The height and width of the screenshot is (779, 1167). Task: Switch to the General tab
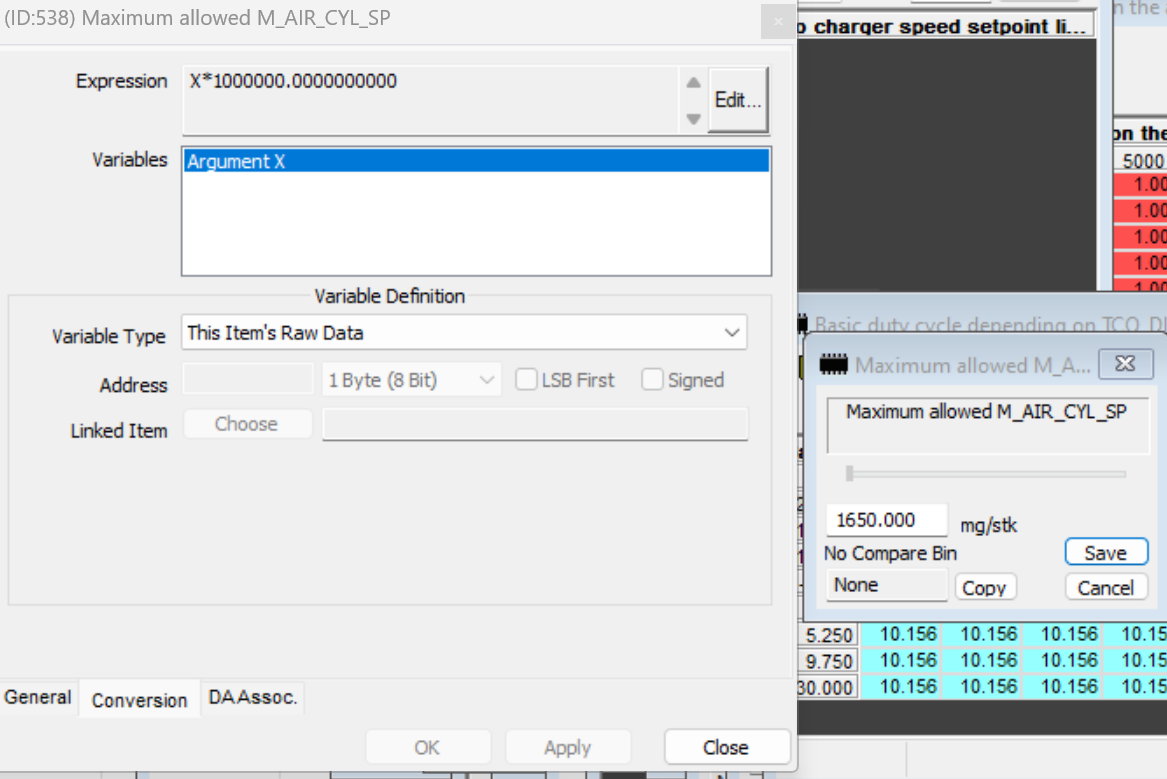coord(38,697)
